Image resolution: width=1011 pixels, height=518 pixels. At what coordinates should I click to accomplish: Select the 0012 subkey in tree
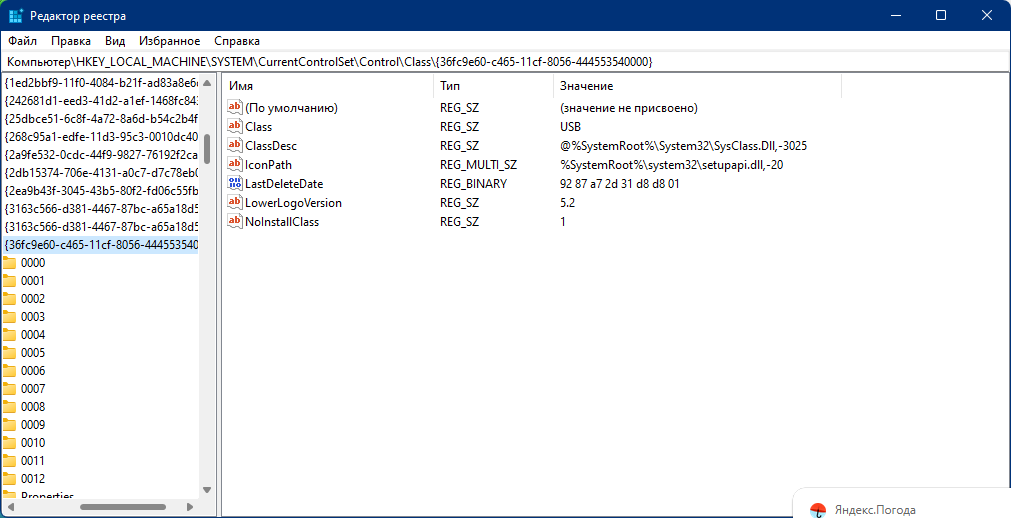pyautogui.click(x=33, y=479)
